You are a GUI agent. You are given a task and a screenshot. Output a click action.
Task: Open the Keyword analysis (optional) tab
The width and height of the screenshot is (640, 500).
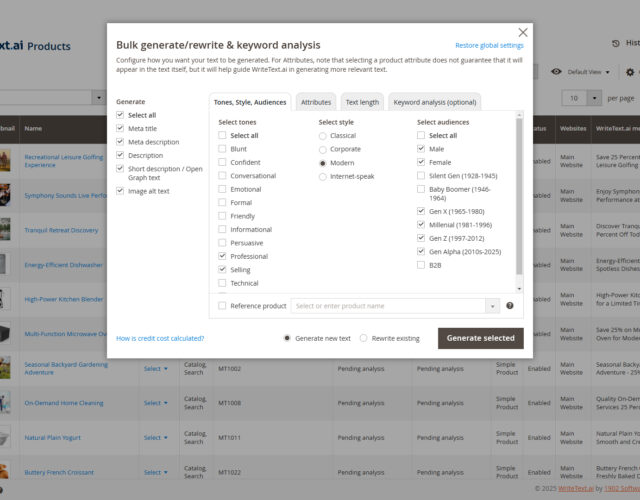point(434,102)
